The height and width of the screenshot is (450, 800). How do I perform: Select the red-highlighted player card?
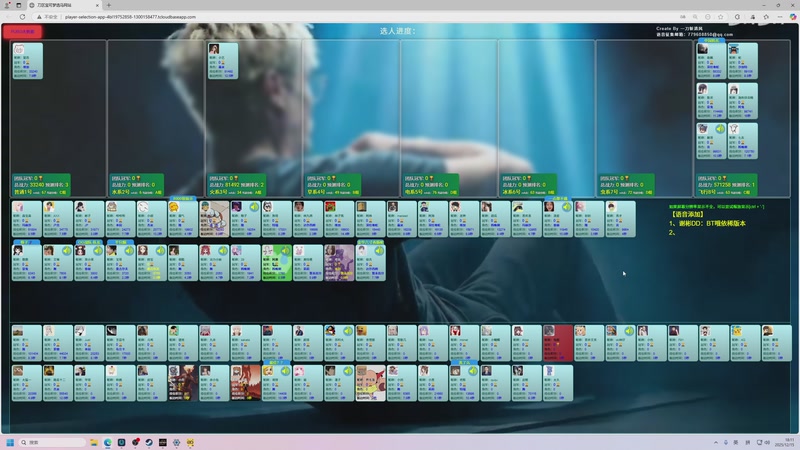pos(558,343)
